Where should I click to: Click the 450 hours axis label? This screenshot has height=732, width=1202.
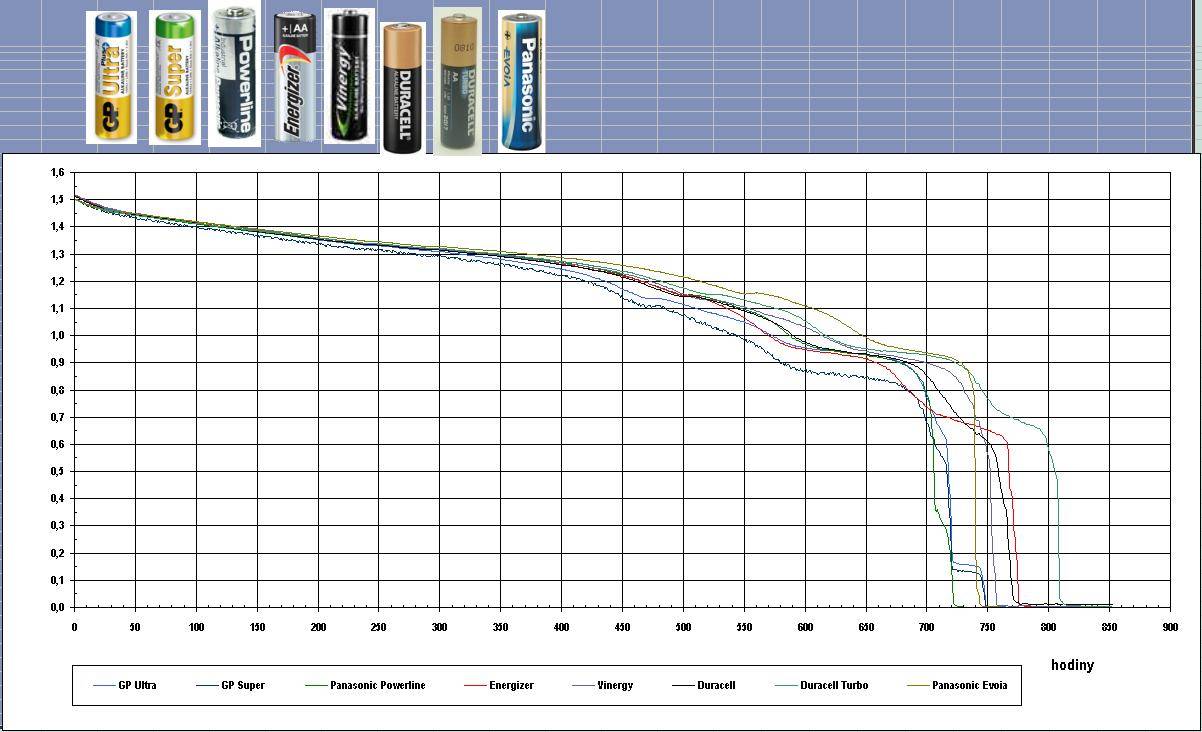pyautogui.click(x=622, y=627)
